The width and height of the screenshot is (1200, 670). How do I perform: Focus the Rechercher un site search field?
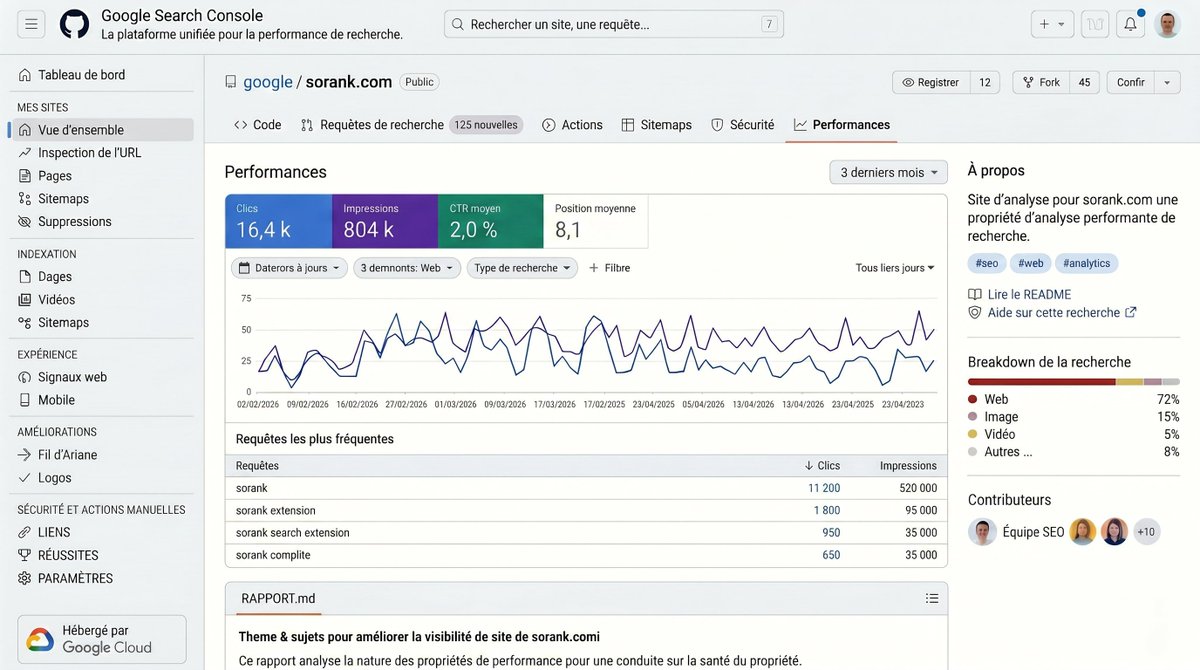click(x=614, y=25)
